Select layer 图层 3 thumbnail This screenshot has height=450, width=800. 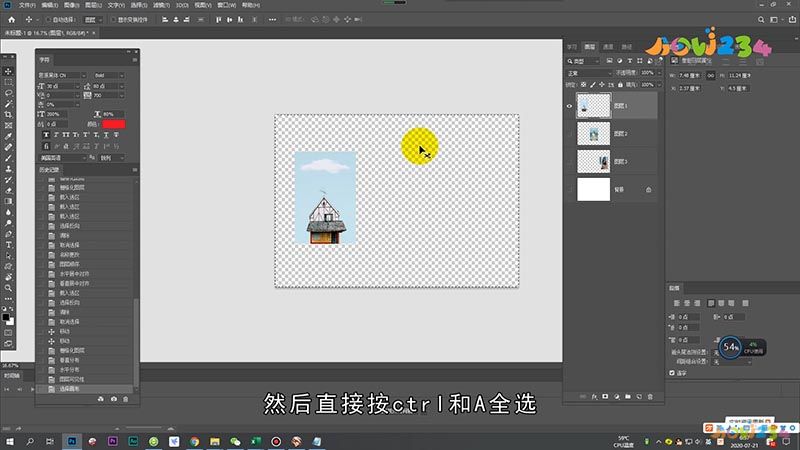pos(593,162)
